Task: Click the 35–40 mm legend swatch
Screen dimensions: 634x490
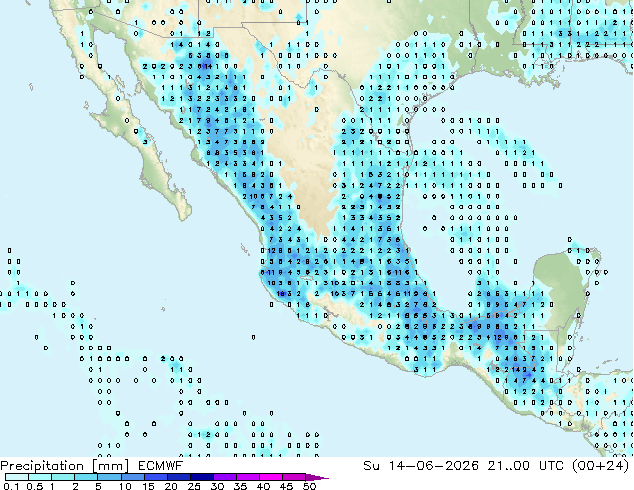Action: click(248, 477)
